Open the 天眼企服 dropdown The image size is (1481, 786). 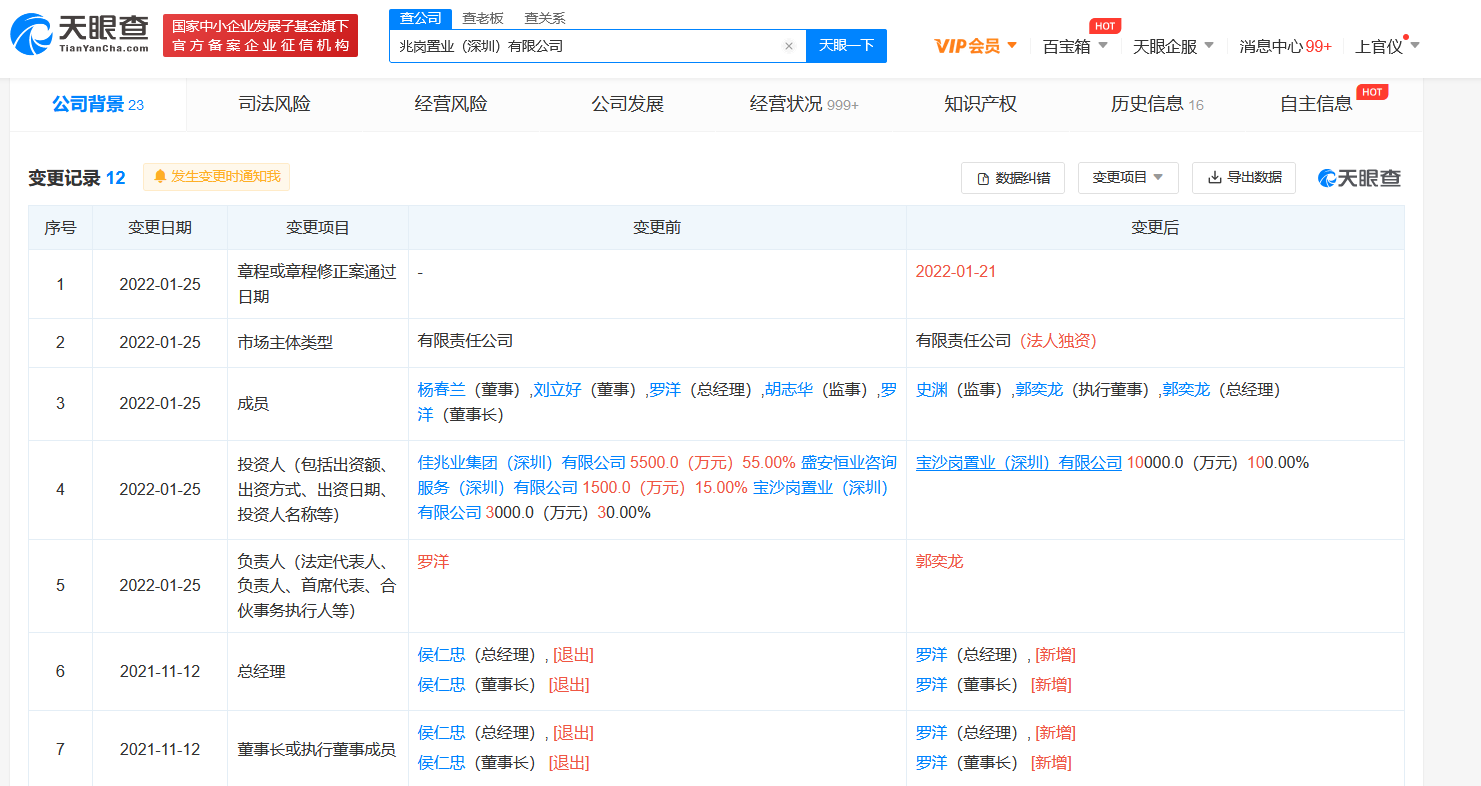pyautogui.click(x=1173, y=46)
